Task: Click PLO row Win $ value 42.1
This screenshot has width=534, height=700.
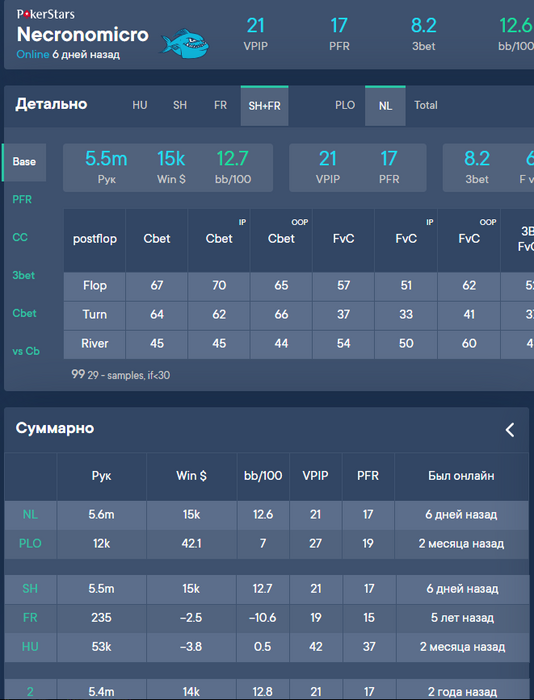Action: point(192,544)
